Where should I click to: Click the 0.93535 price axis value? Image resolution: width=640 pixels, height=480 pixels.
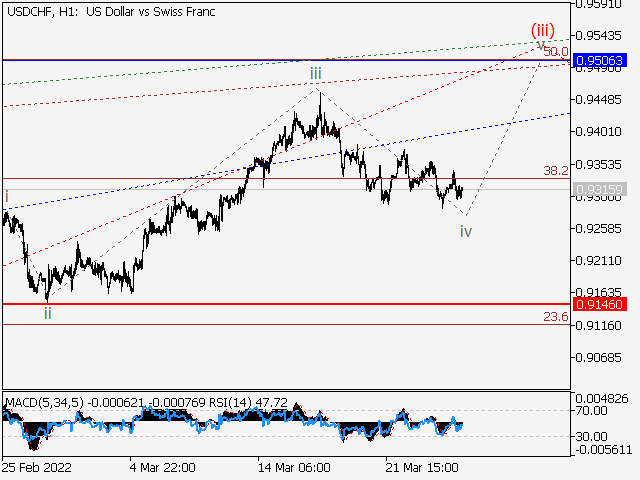click(598, 164)
